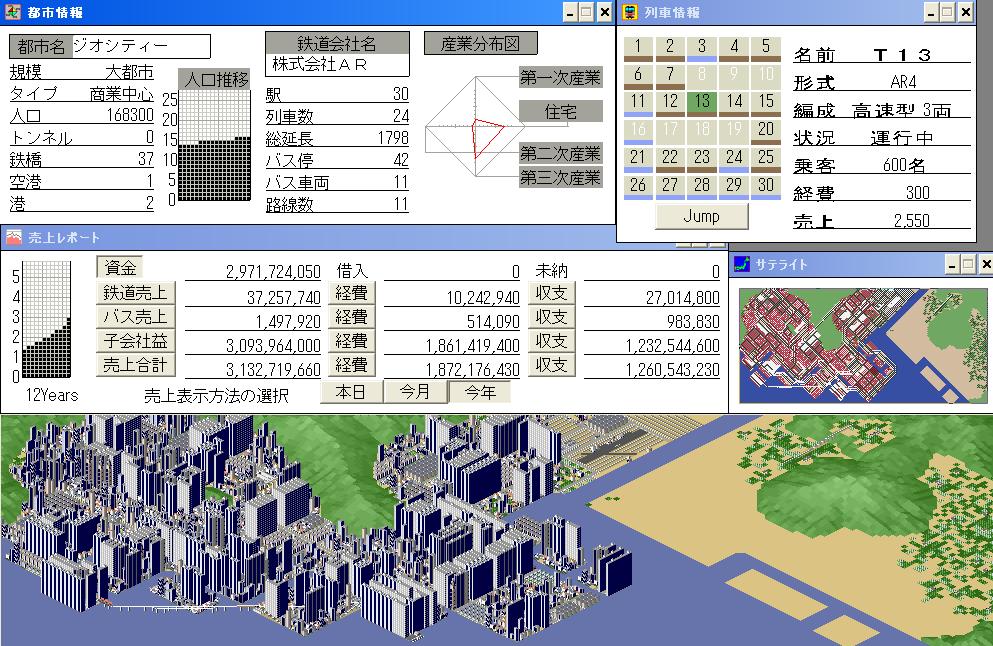This screenshot has height=646, width=993.
Task: Click the 鉄道売上 button
Action: 136,292
